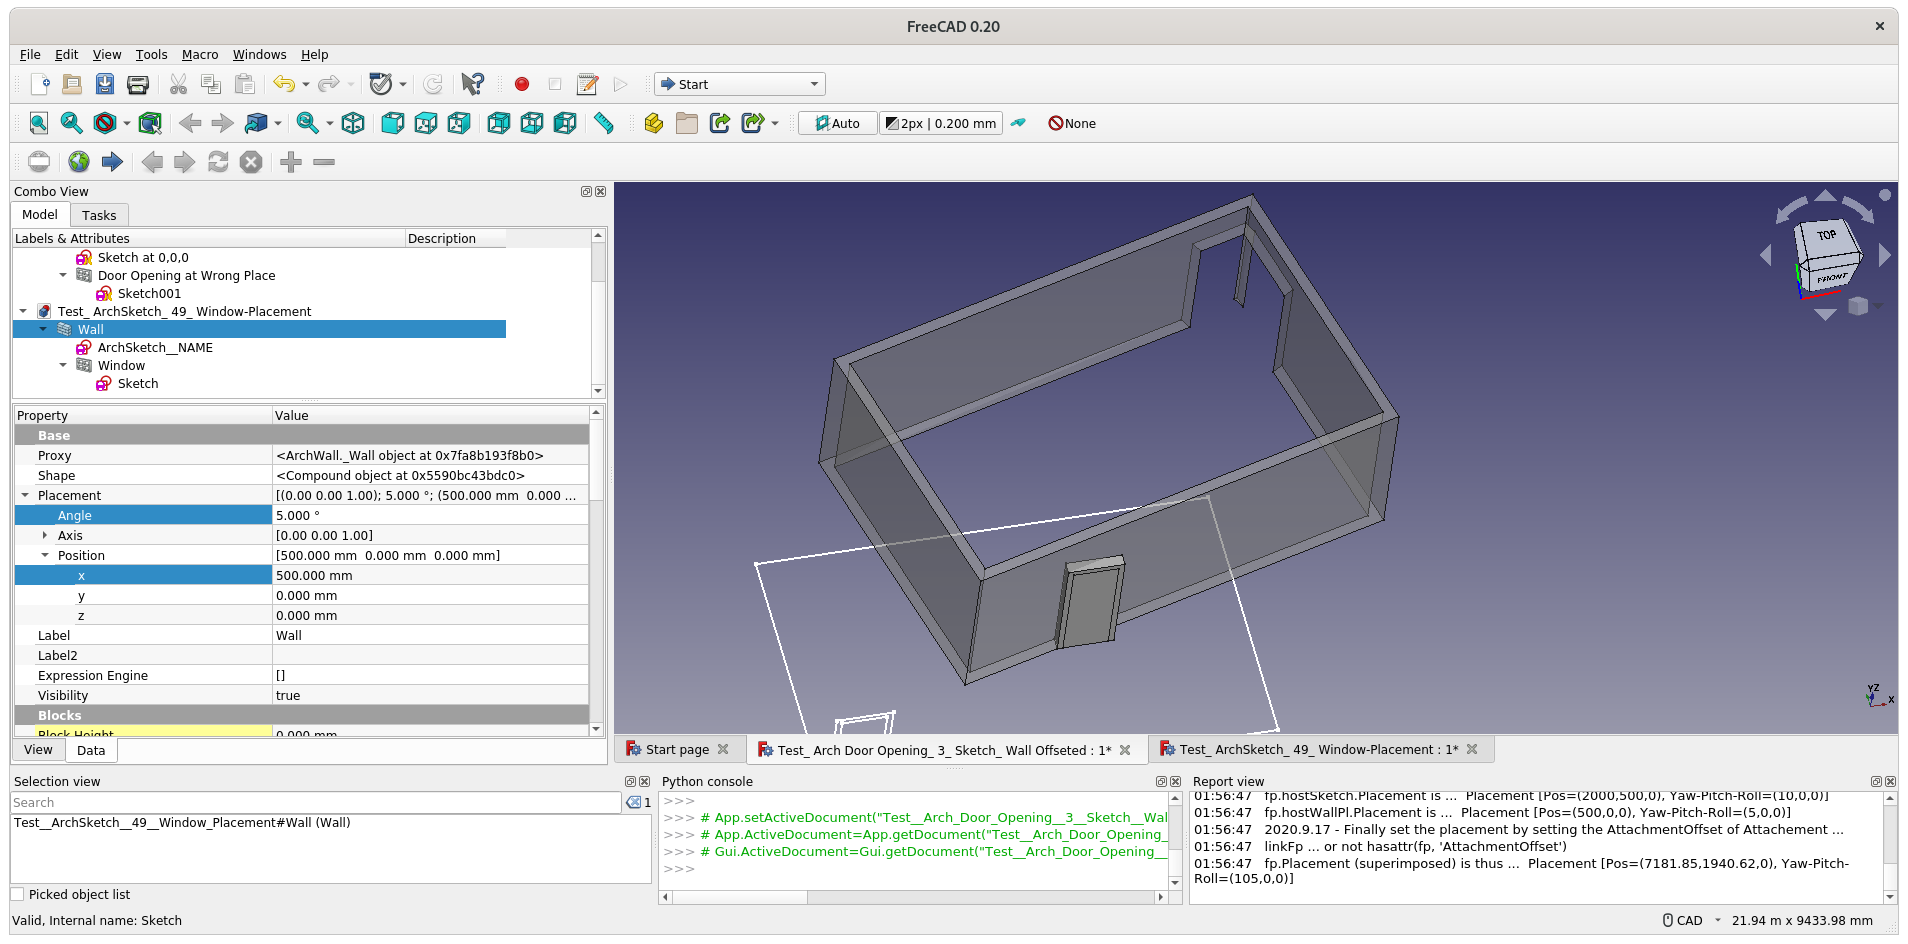Clear the Selection view search field
The width and height of the screenshot is (1908, 944).
[633, 802]
